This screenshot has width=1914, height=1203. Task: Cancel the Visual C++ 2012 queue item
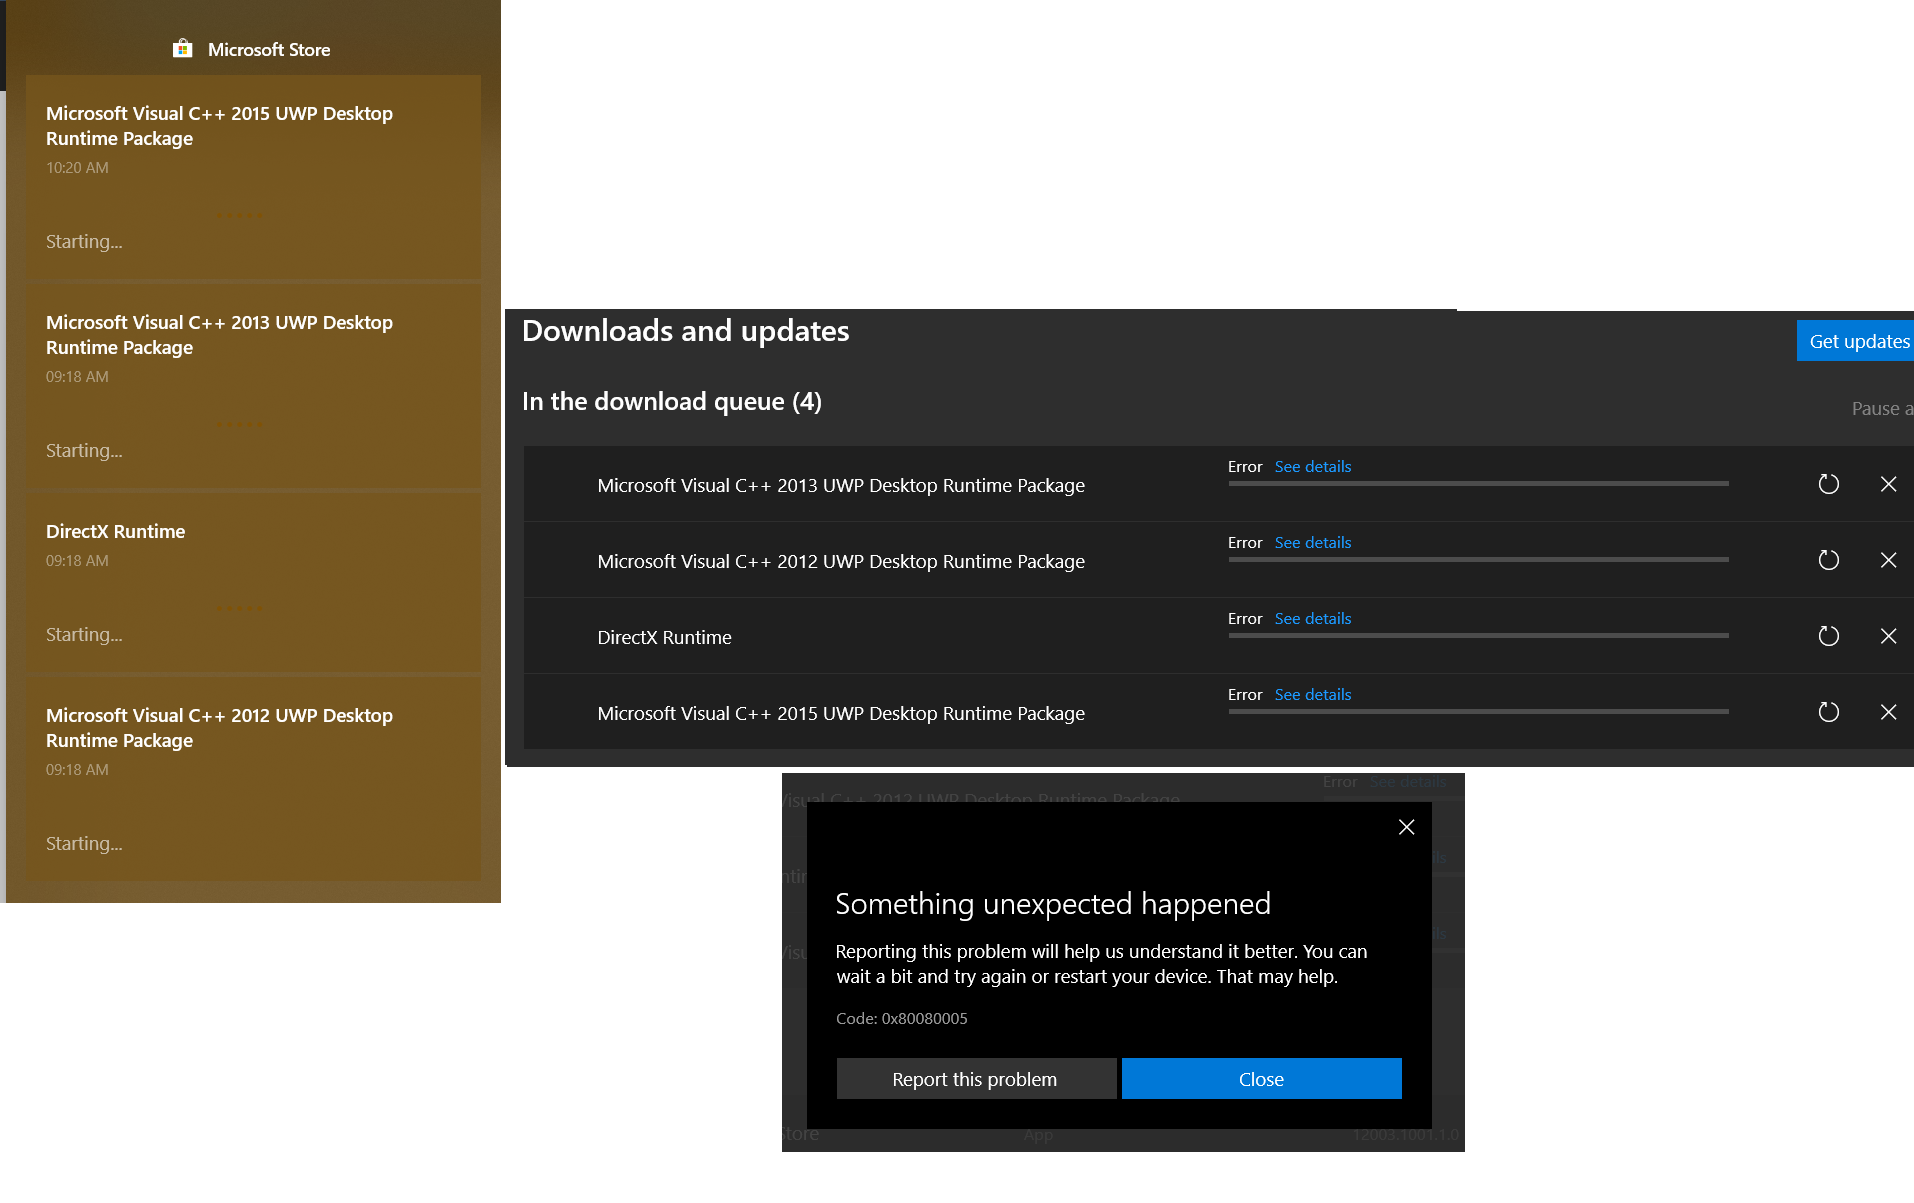coord(1888,560)
